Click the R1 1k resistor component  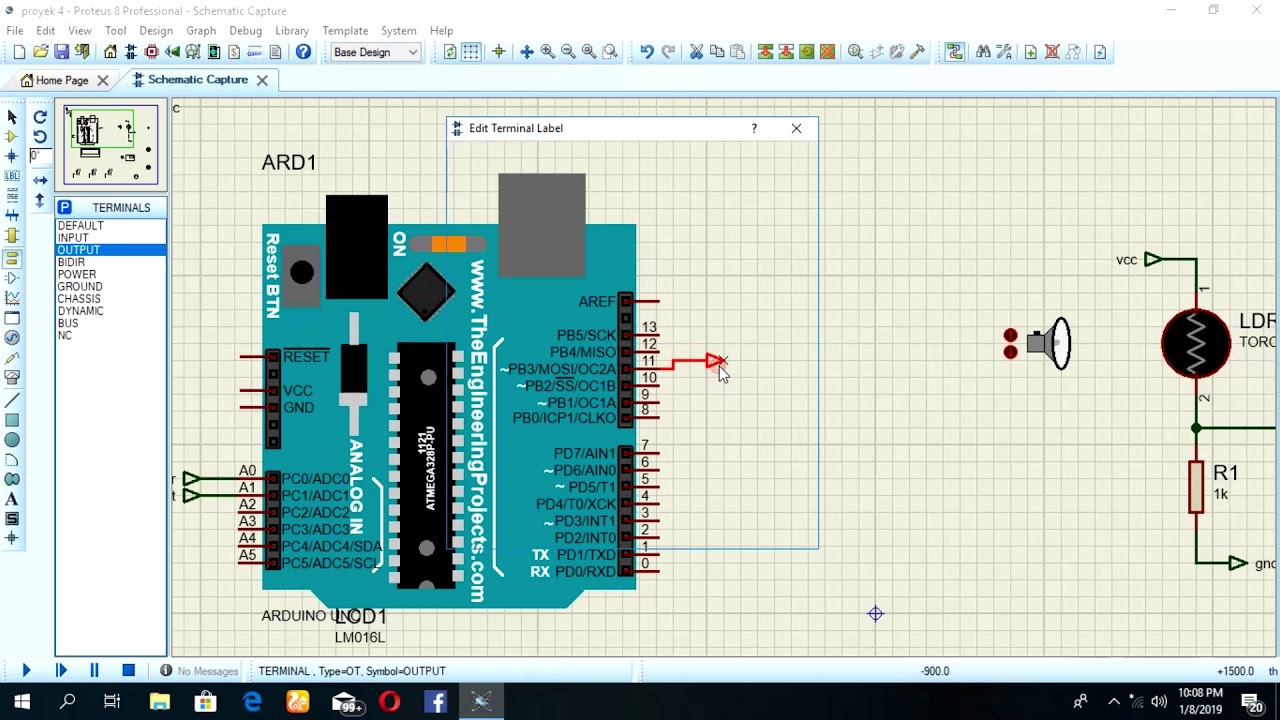1196,487
